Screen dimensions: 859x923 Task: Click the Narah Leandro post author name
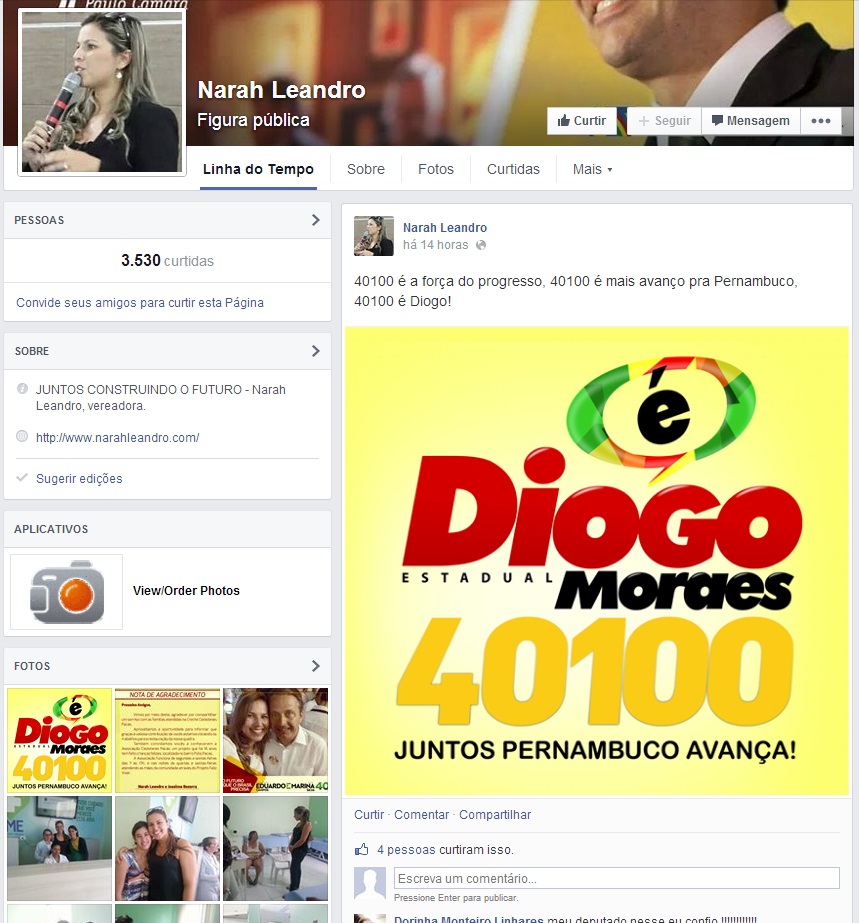[445, 228]
